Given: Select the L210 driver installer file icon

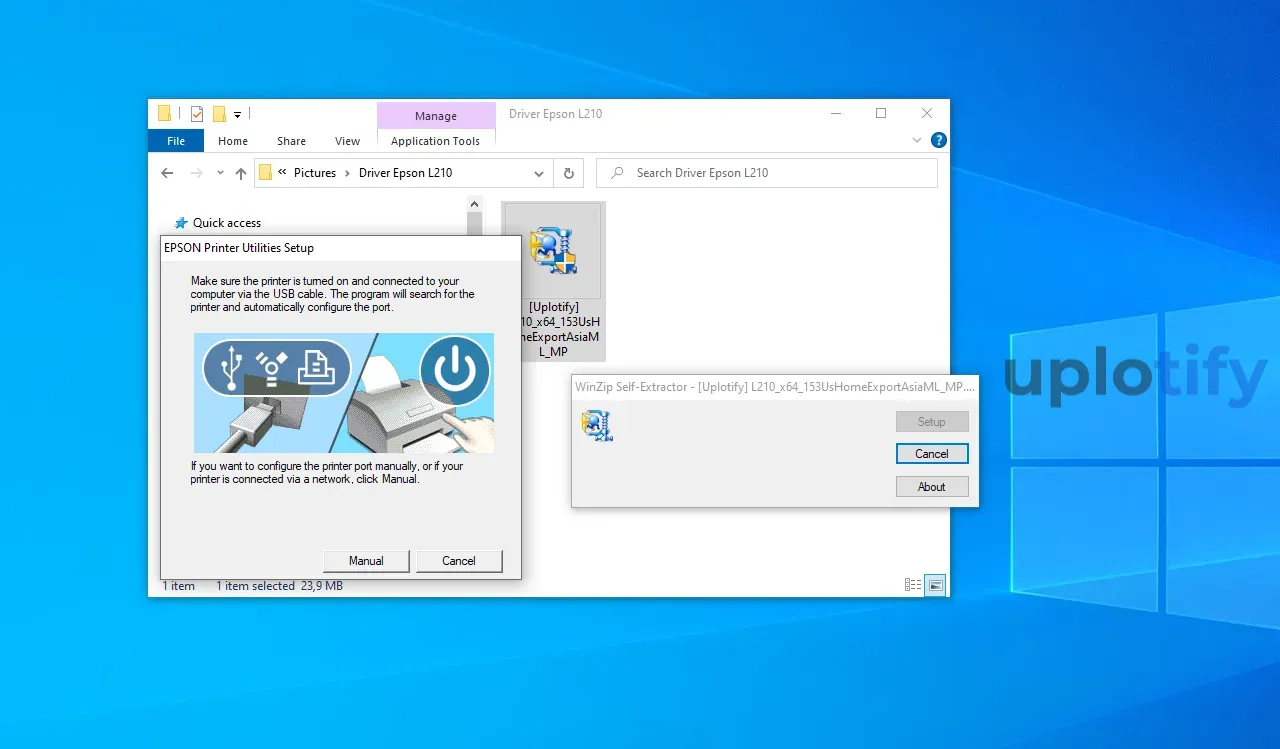Looking at the screenshot, I should [553, 250].
